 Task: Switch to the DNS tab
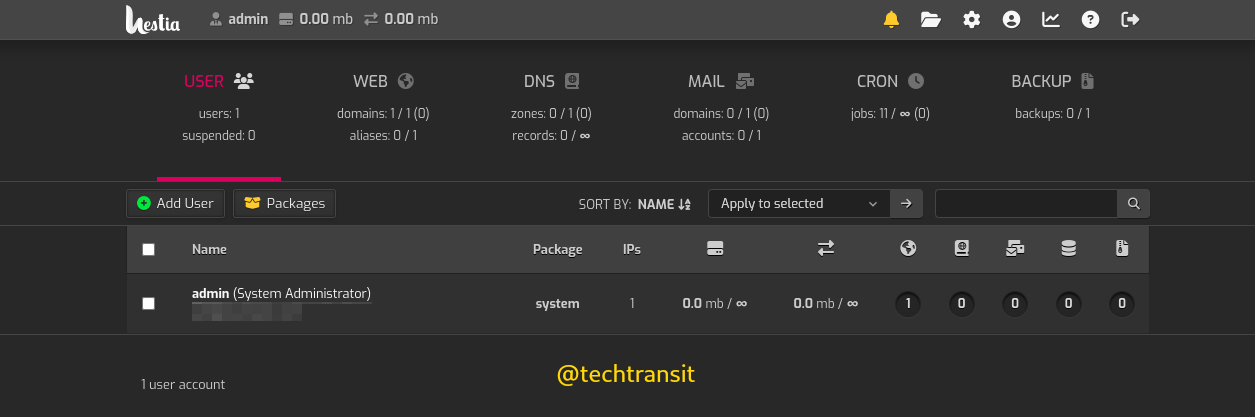pos(551,82)
